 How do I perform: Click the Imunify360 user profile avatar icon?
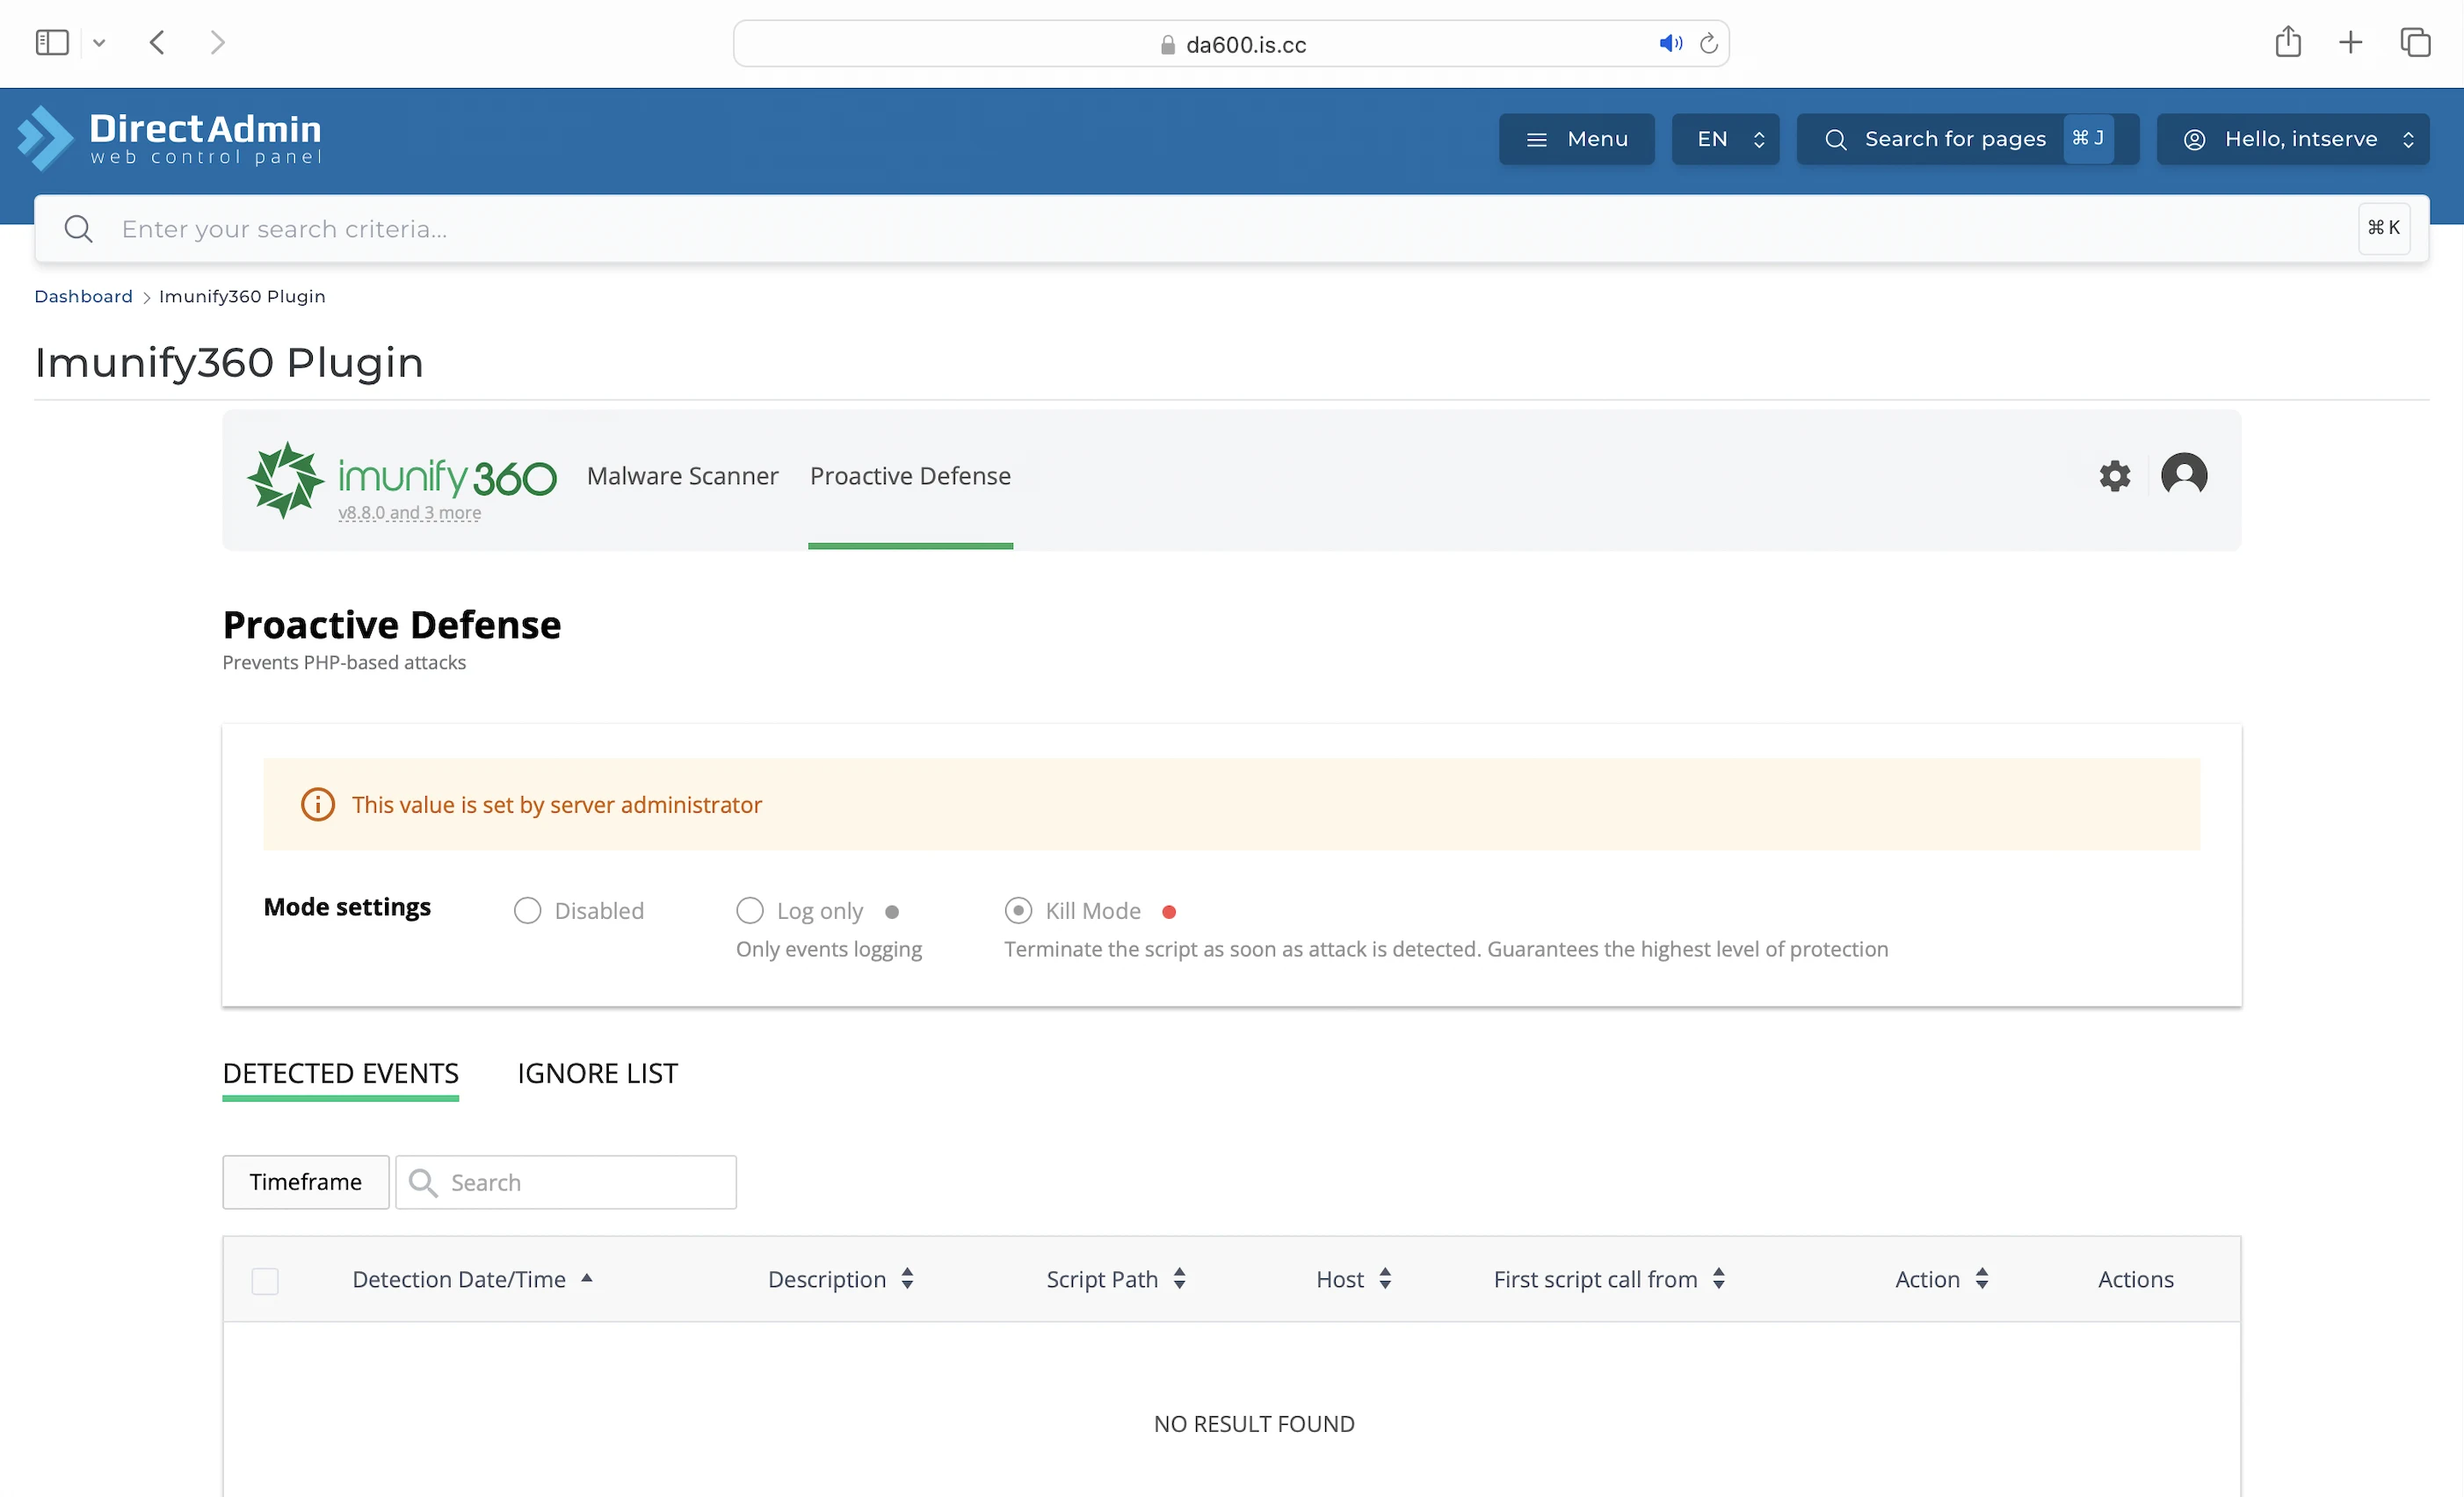(x=2183, y=474)
